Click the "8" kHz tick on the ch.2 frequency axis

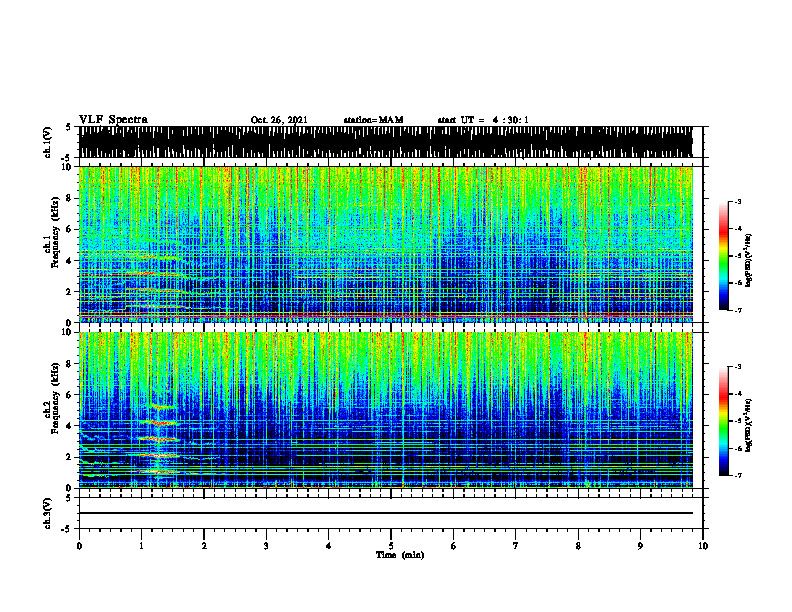coord(69,364)
